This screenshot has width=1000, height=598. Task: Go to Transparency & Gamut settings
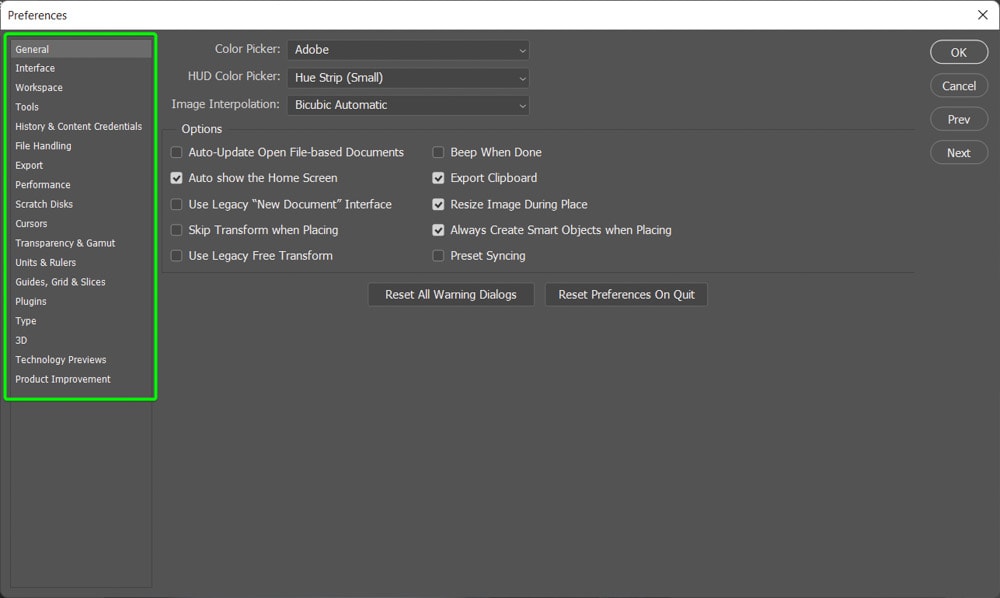click(81, 243)
